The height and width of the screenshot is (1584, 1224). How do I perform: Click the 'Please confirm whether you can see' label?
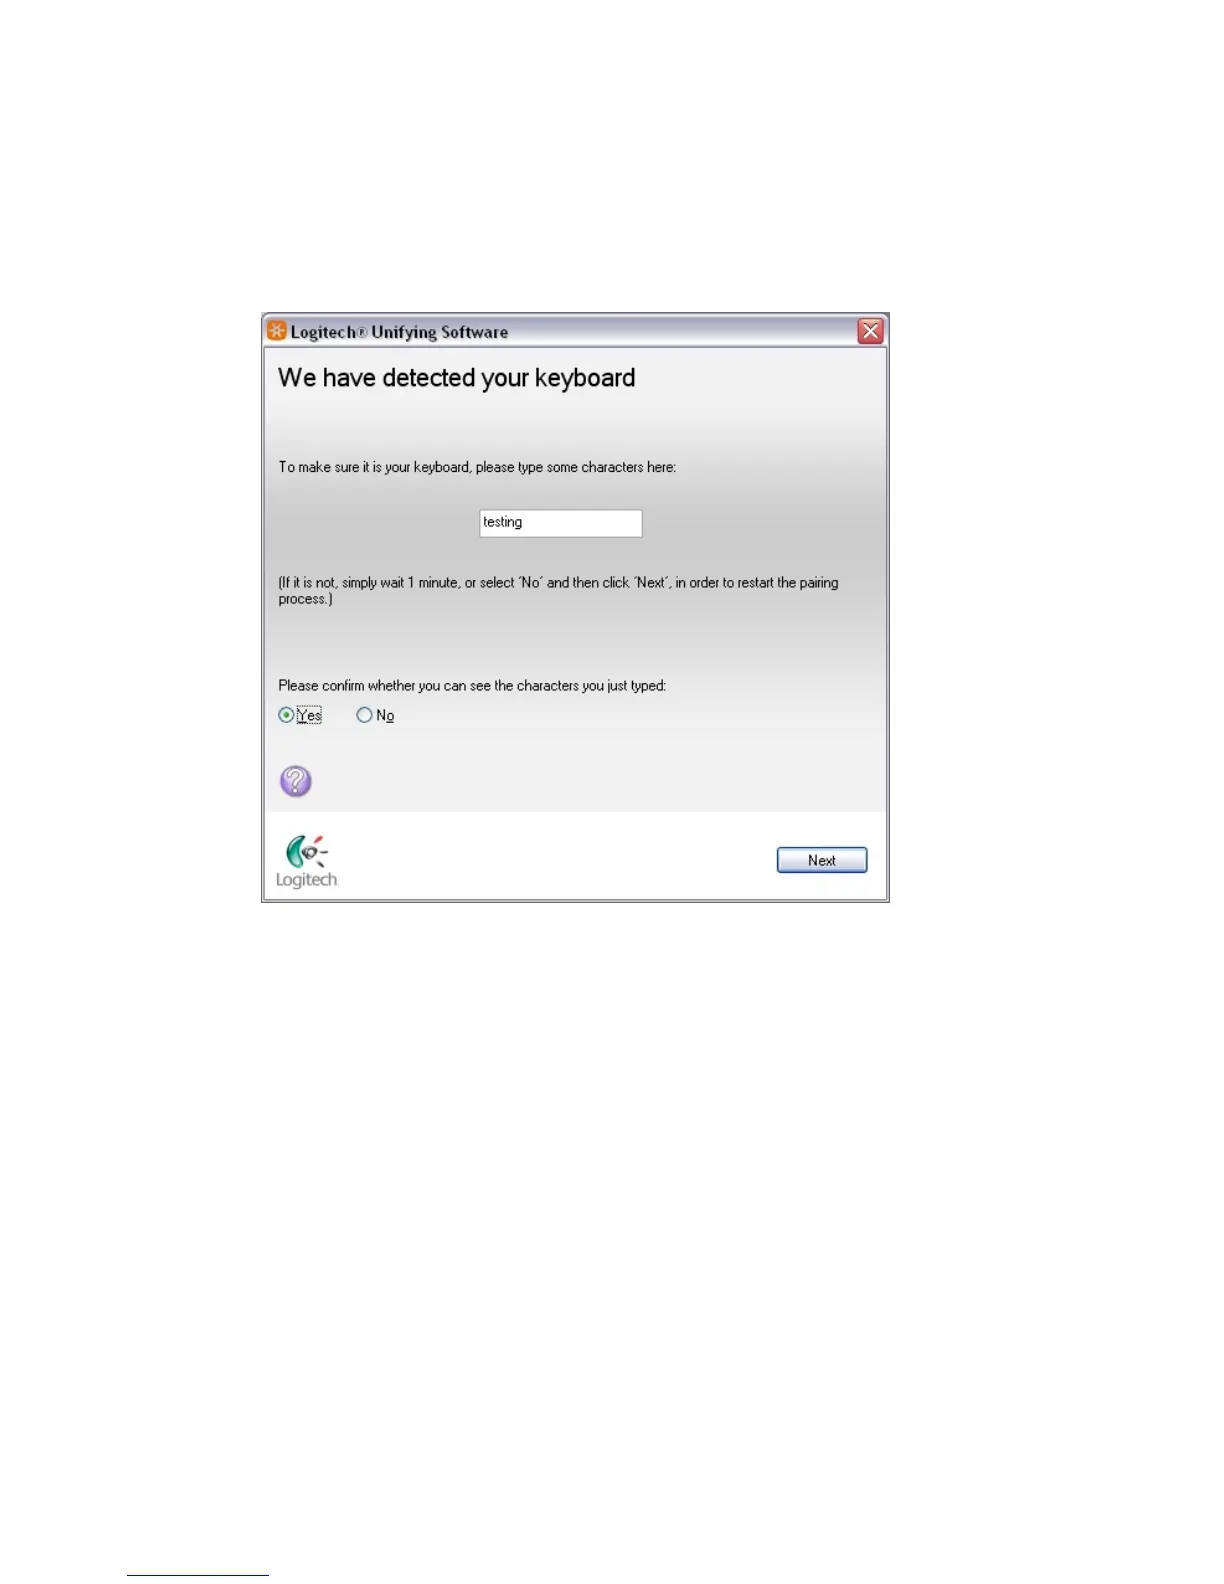tap(472, 686)
